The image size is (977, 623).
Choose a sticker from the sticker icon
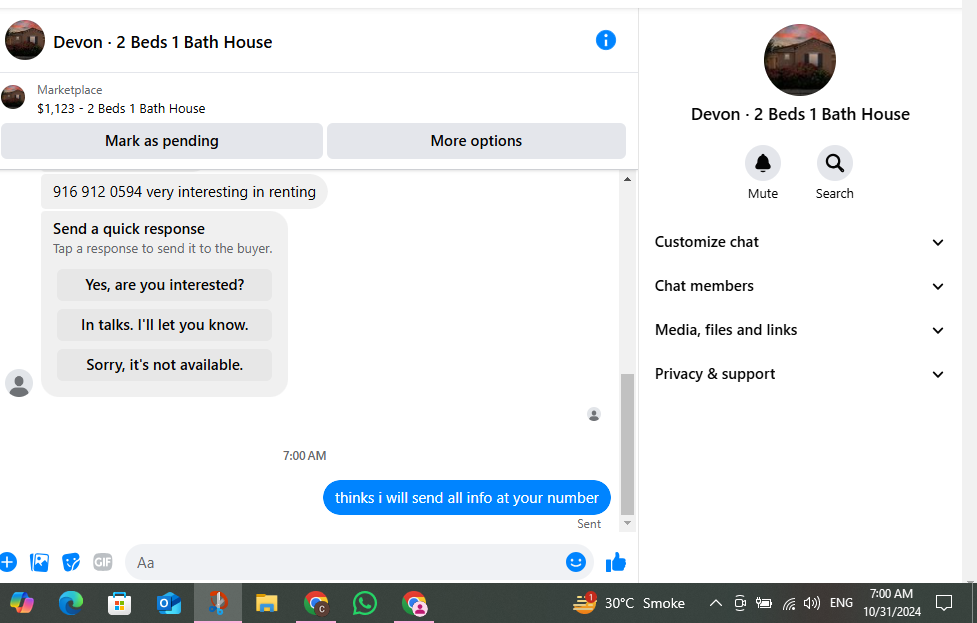(x=71, y=563)
